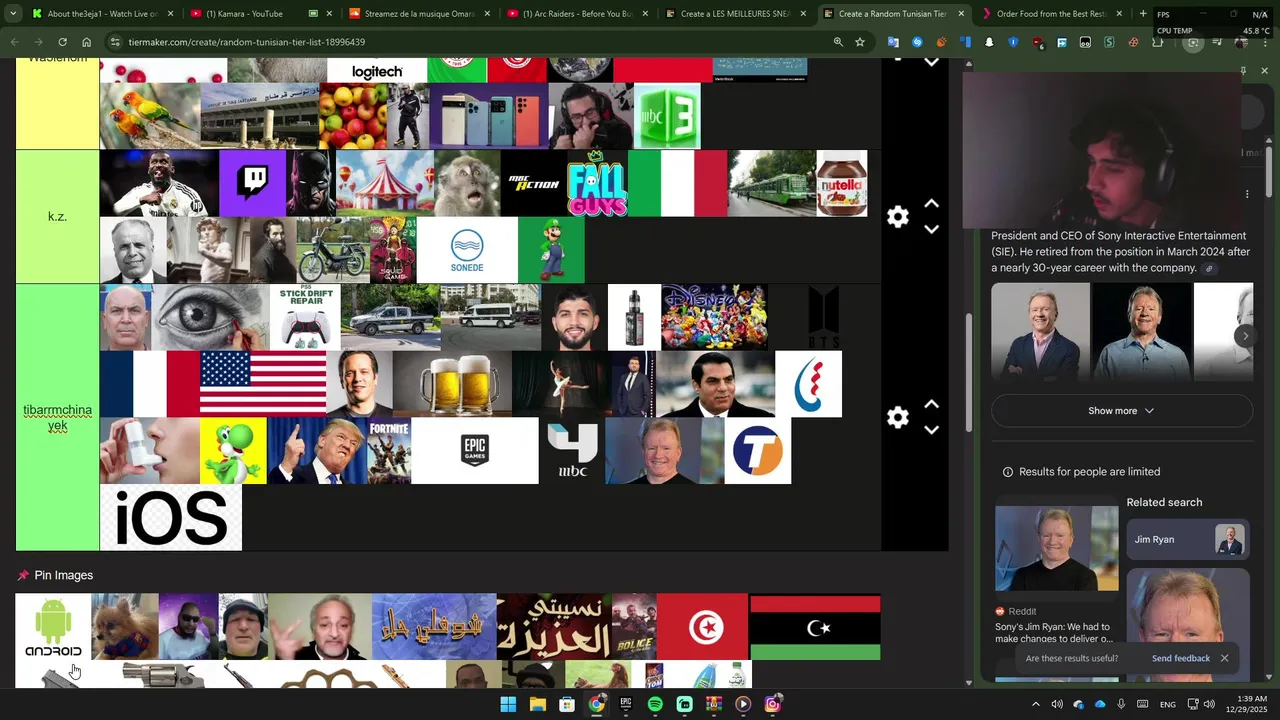
Task: Open settings gear for k.z. tier row
Action: pyautogui.click(x=898, y=217)
